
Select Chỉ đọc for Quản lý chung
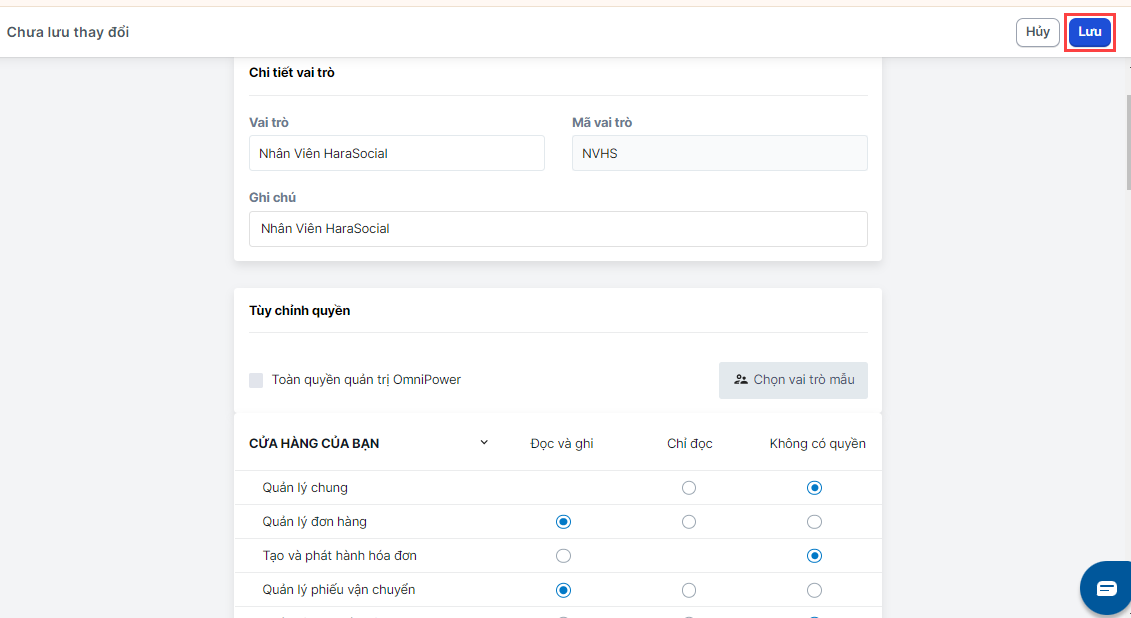tap(689, 488)
